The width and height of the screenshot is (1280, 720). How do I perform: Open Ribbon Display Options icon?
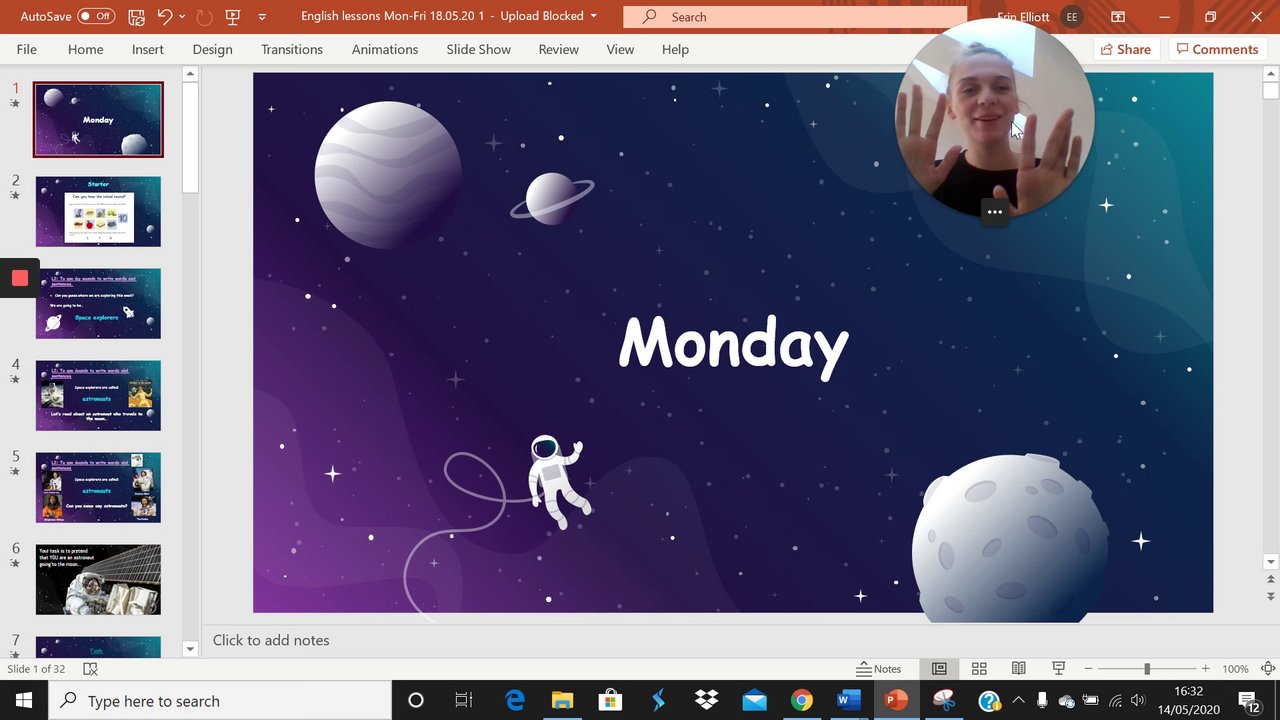(x=1118, y=17)
